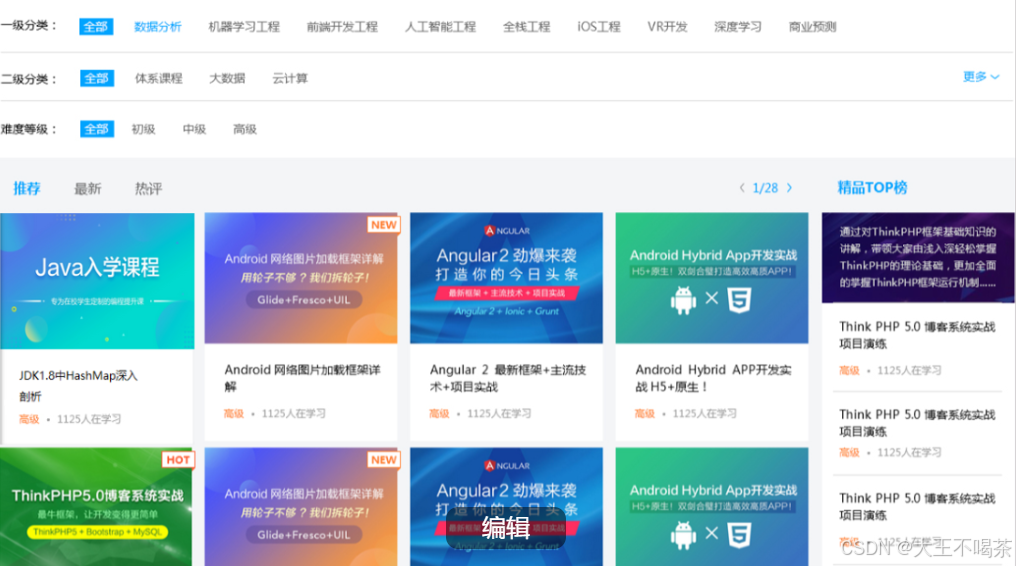Filter by 数据分析 category
The width and height of the screenshot is (1016, 566).
[x=157, y=27]
